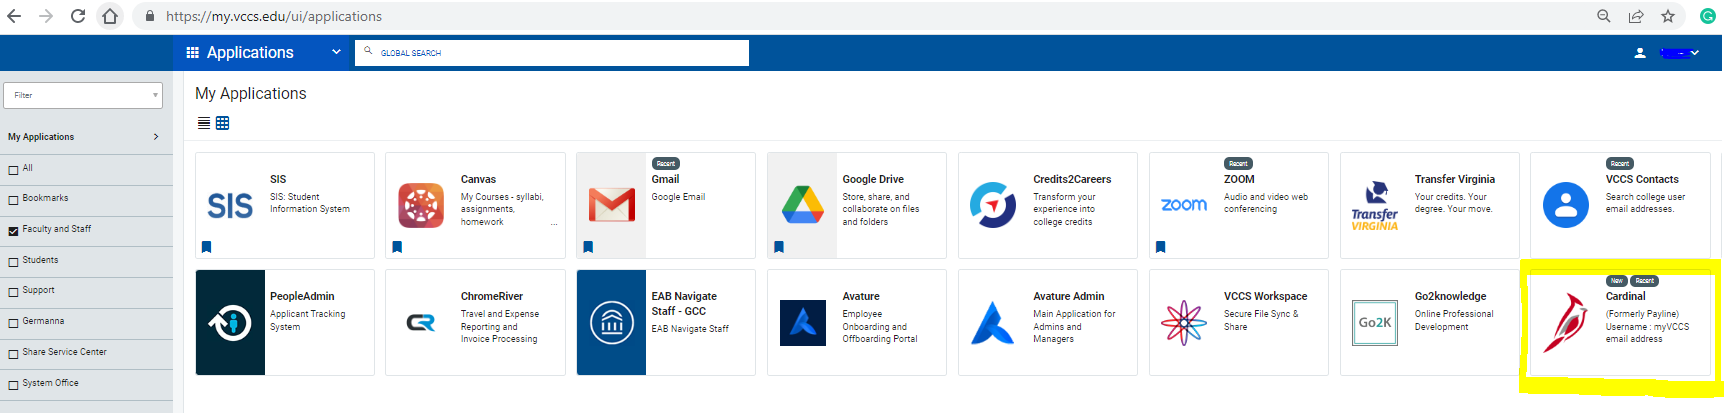This screenshot has height=413, width=1724.
Task: Click 'My Applications' page heading
Action: (x=251, y=93)
